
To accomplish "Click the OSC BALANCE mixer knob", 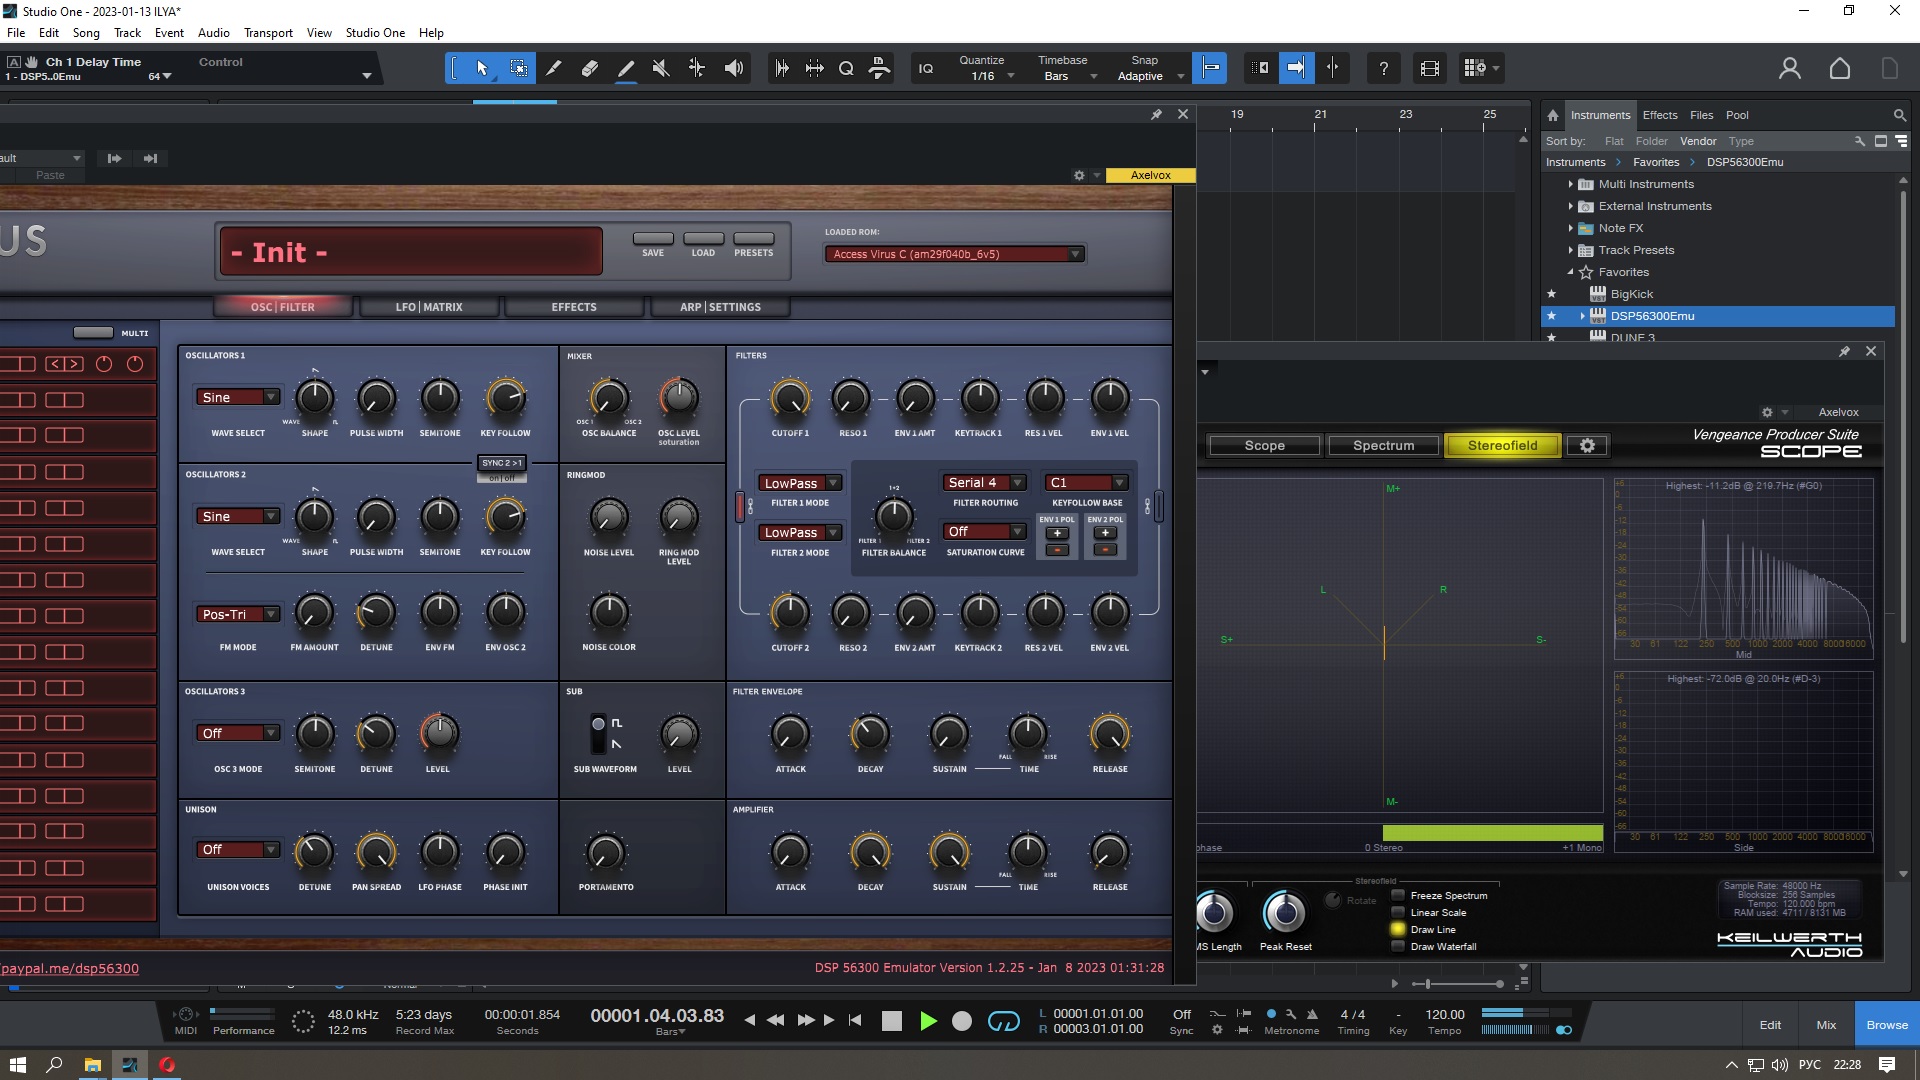I will tap(609, 398).
